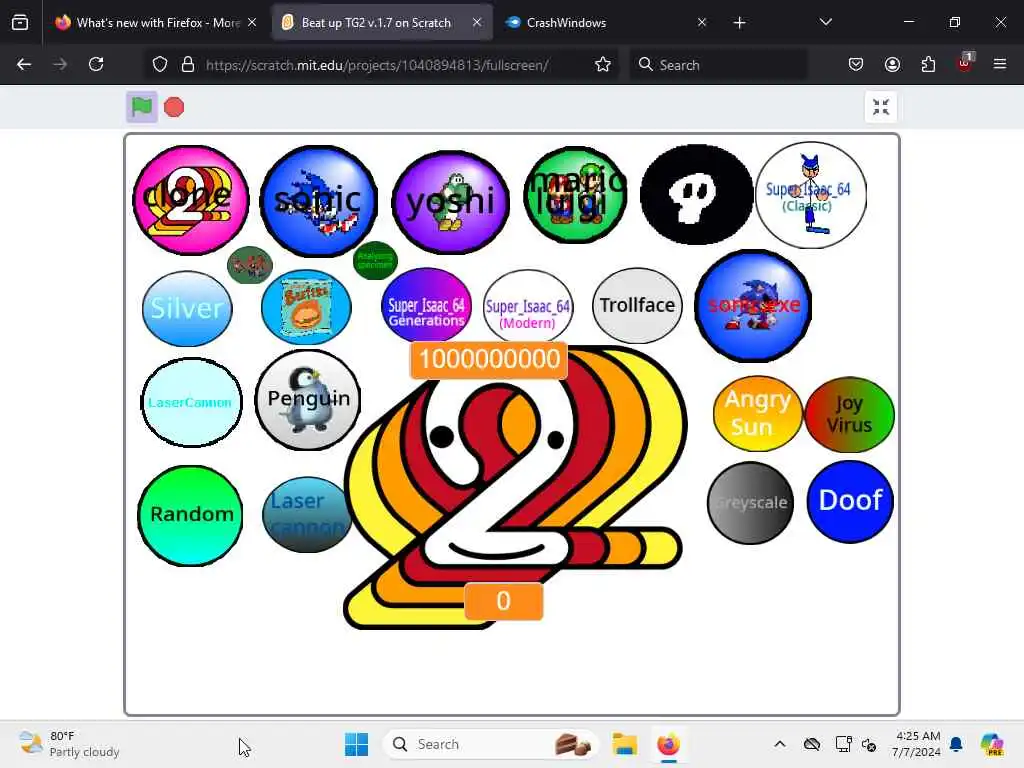1024x768 pixels.
Task: Close the CrashWindows tab
Action: click(701, 23)
